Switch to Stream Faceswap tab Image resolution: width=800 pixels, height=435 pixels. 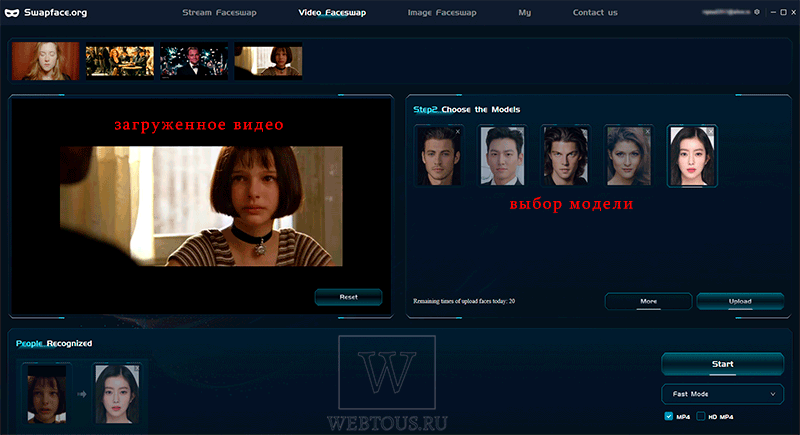[219, 12]
